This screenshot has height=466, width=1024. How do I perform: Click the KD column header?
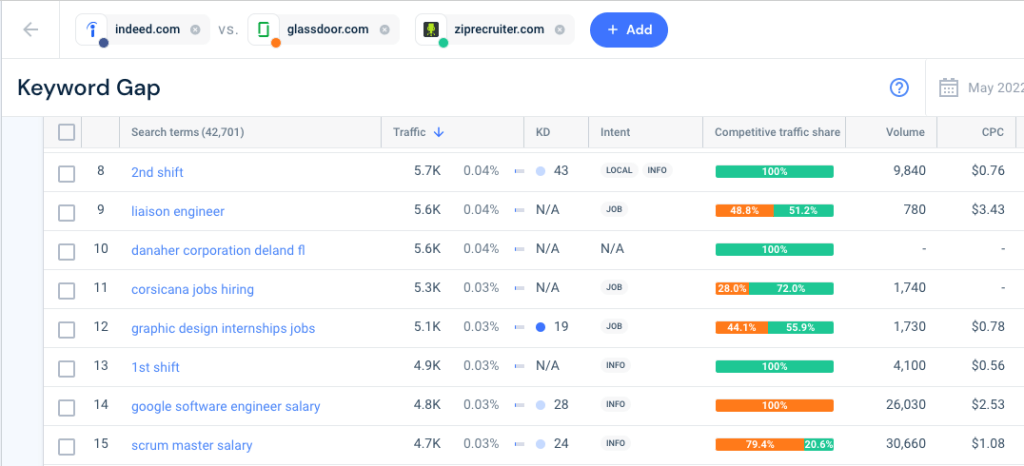[x=543, y=132]
